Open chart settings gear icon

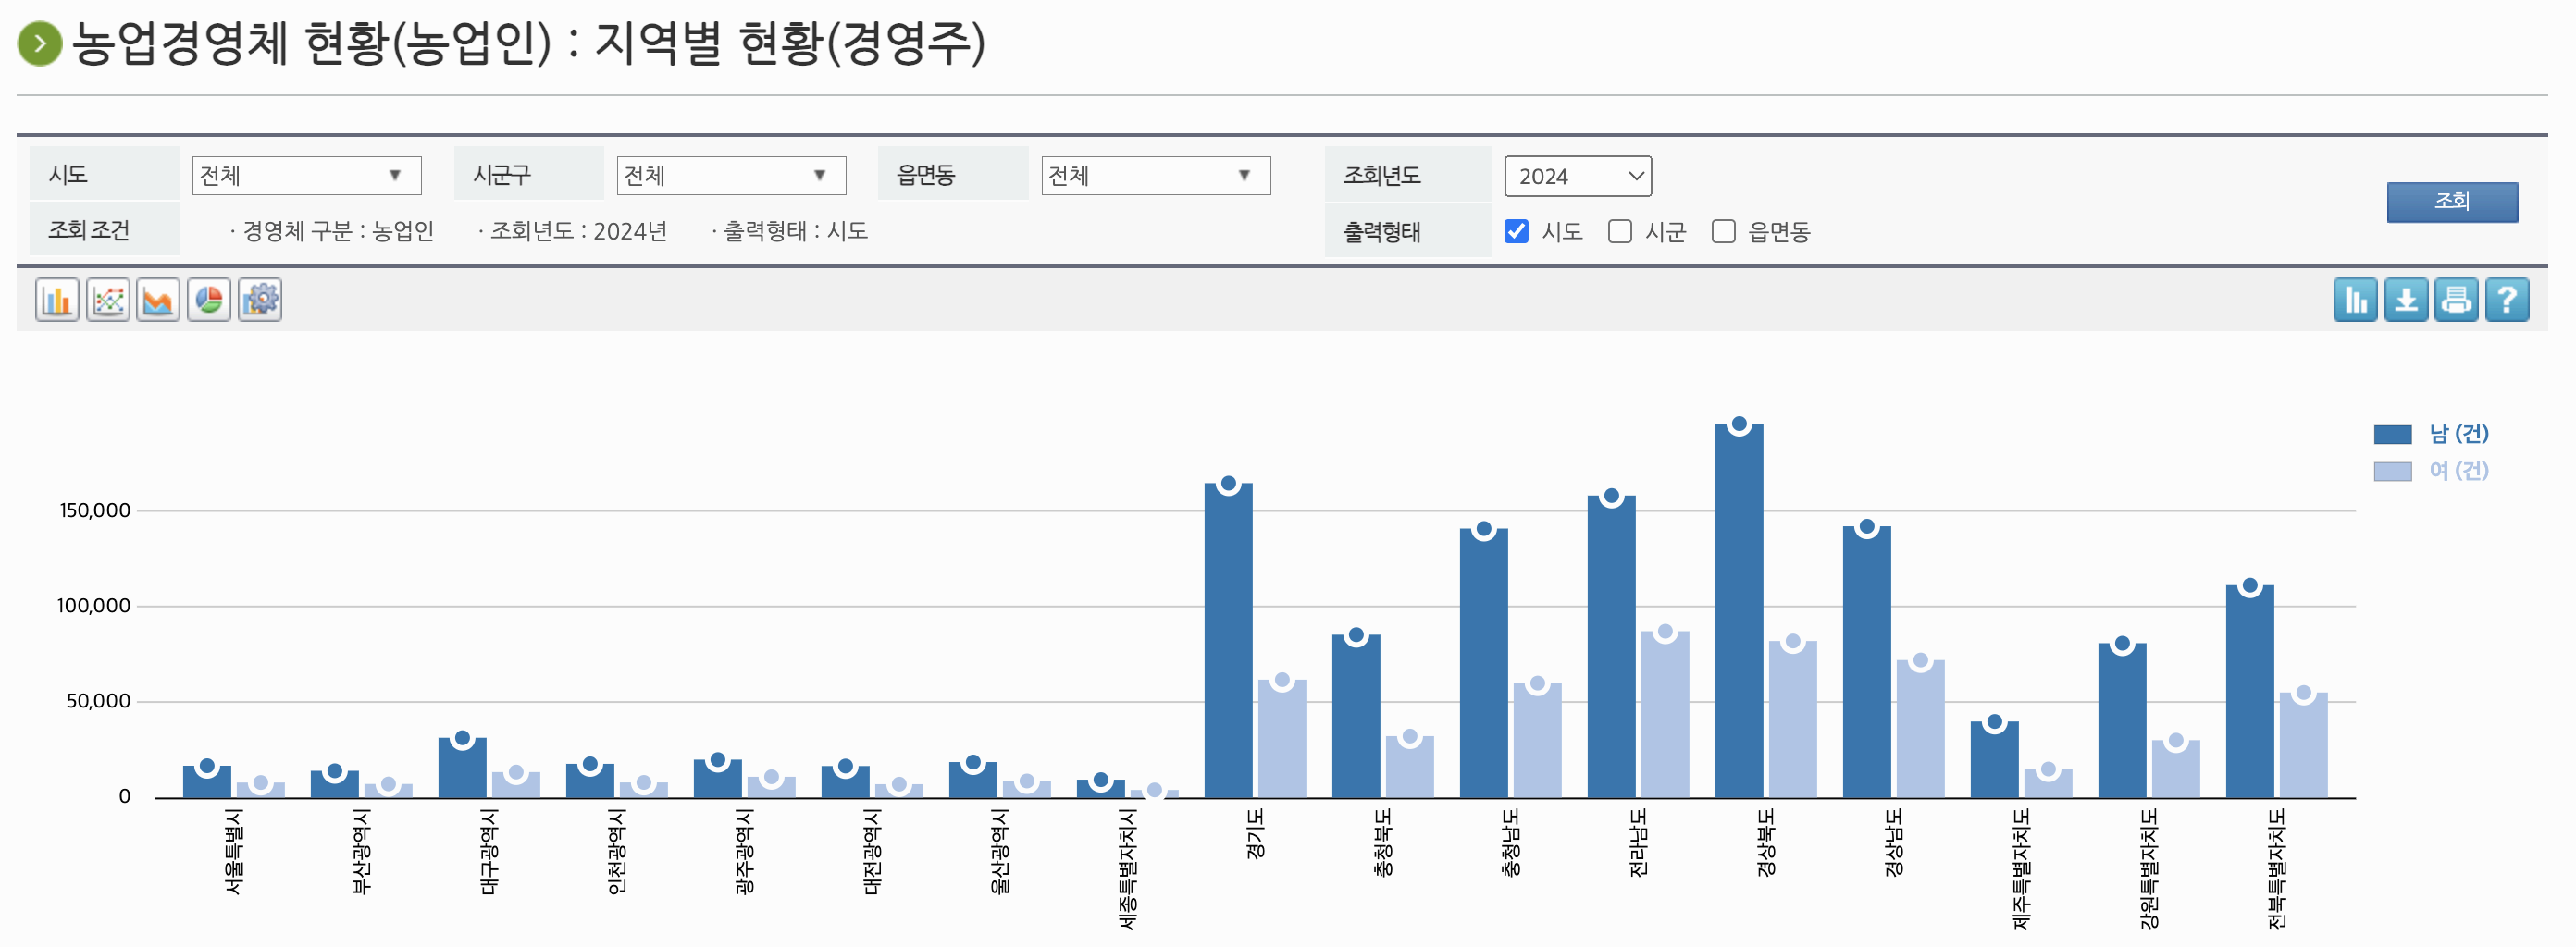pos(260,300)
